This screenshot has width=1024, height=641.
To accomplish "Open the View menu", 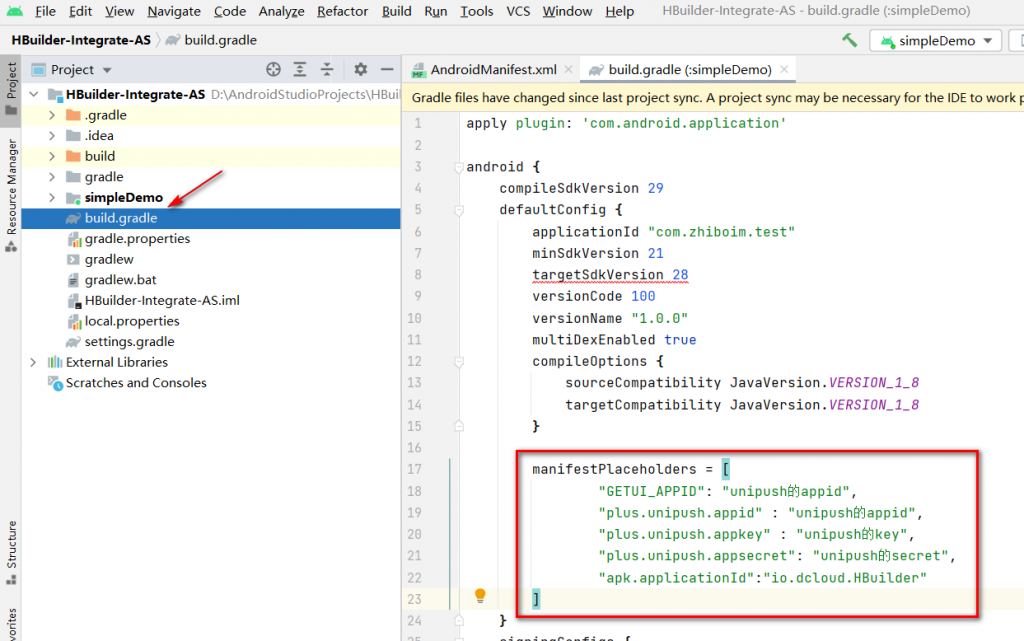I will [120, 11].
